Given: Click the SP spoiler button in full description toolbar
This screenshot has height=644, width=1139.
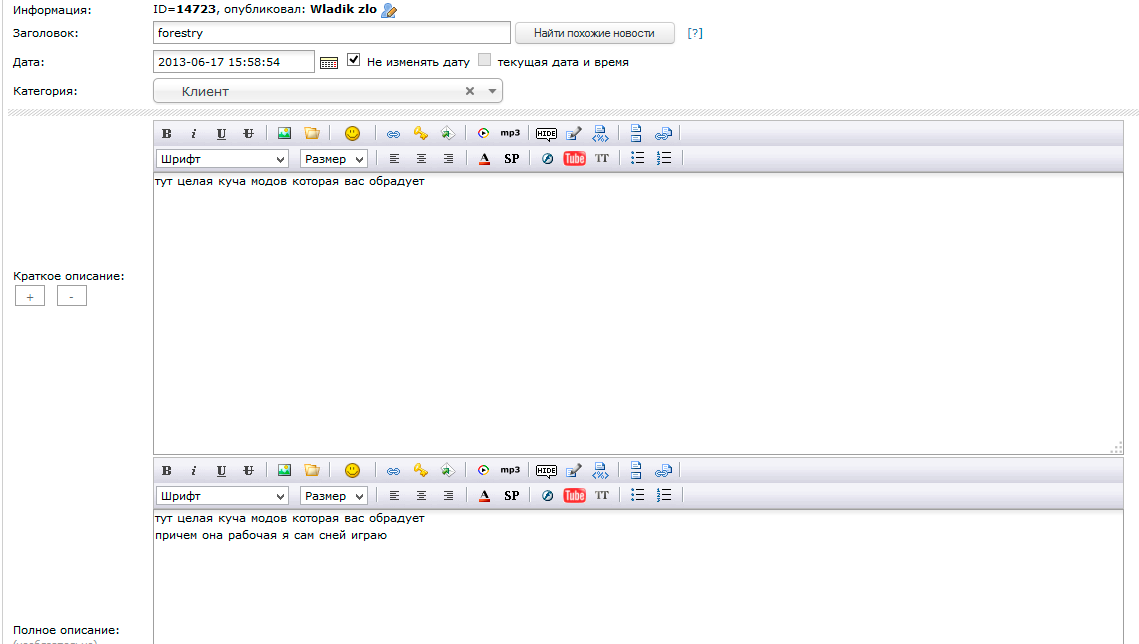Looking at the screenshot, I should pos(511,495).
